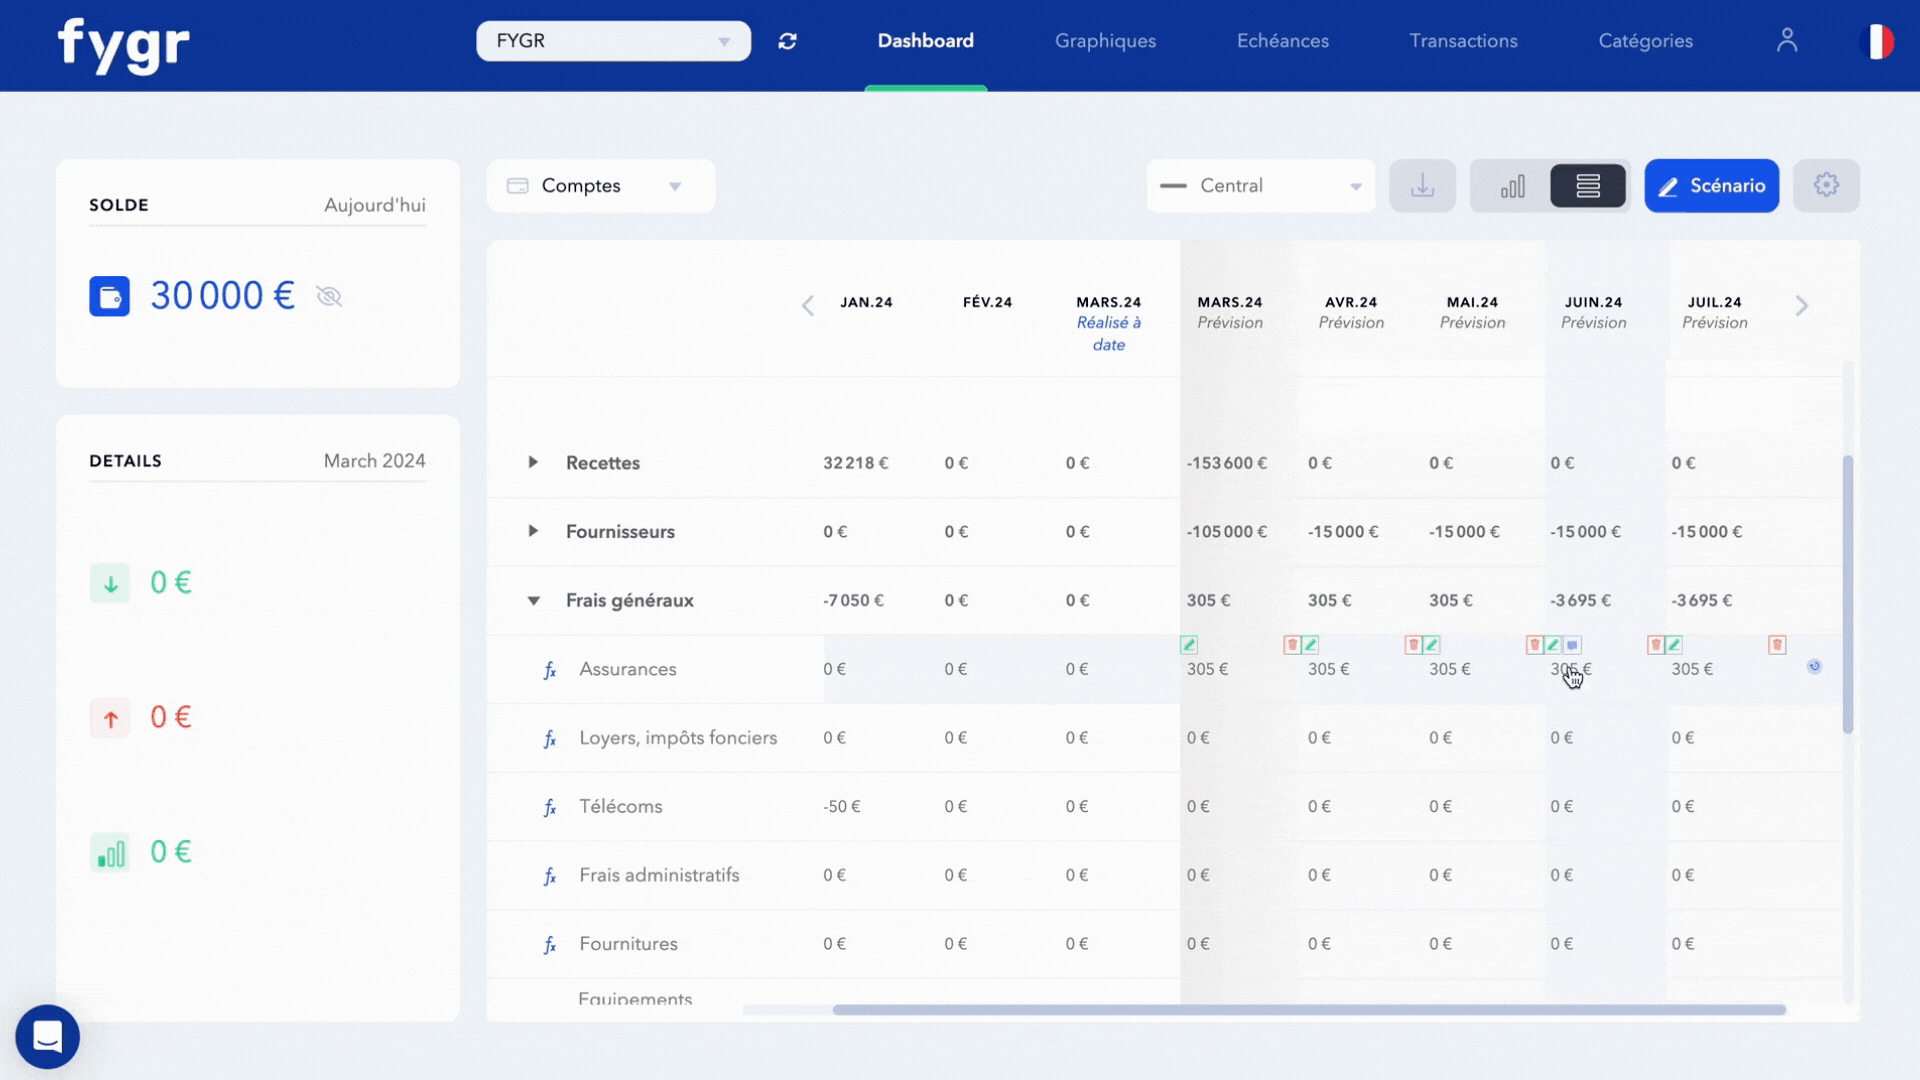
Task: Switch to the bar chart view
Action: (1512, 186)
